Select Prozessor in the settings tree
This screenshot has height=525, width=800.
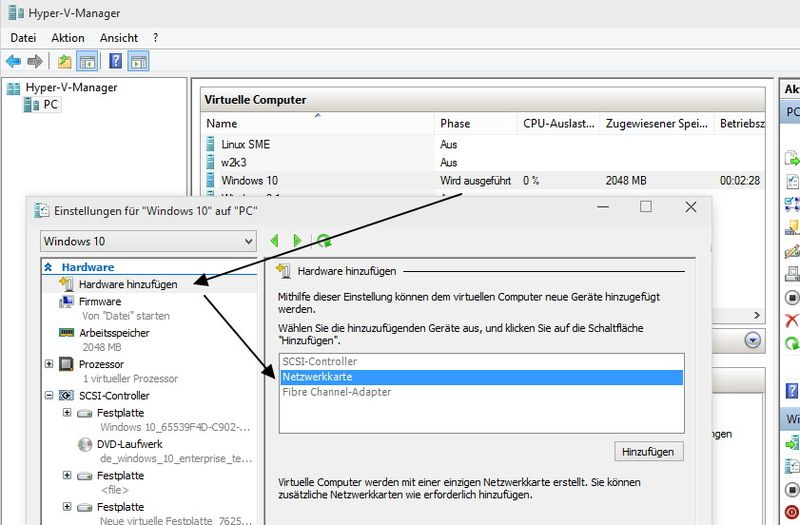[101, 364]
